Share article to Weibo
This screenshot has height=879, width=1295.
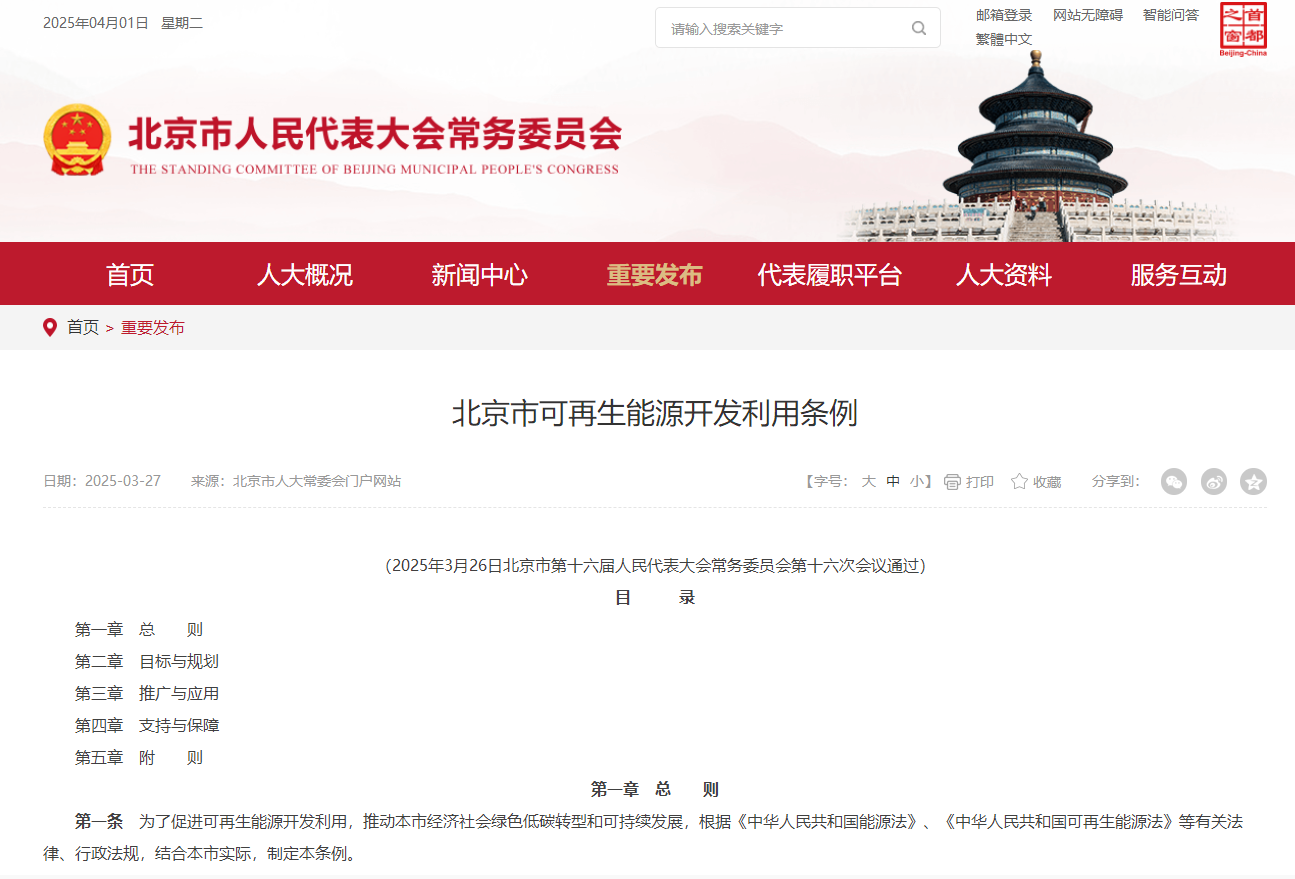tap(1213, 481)
